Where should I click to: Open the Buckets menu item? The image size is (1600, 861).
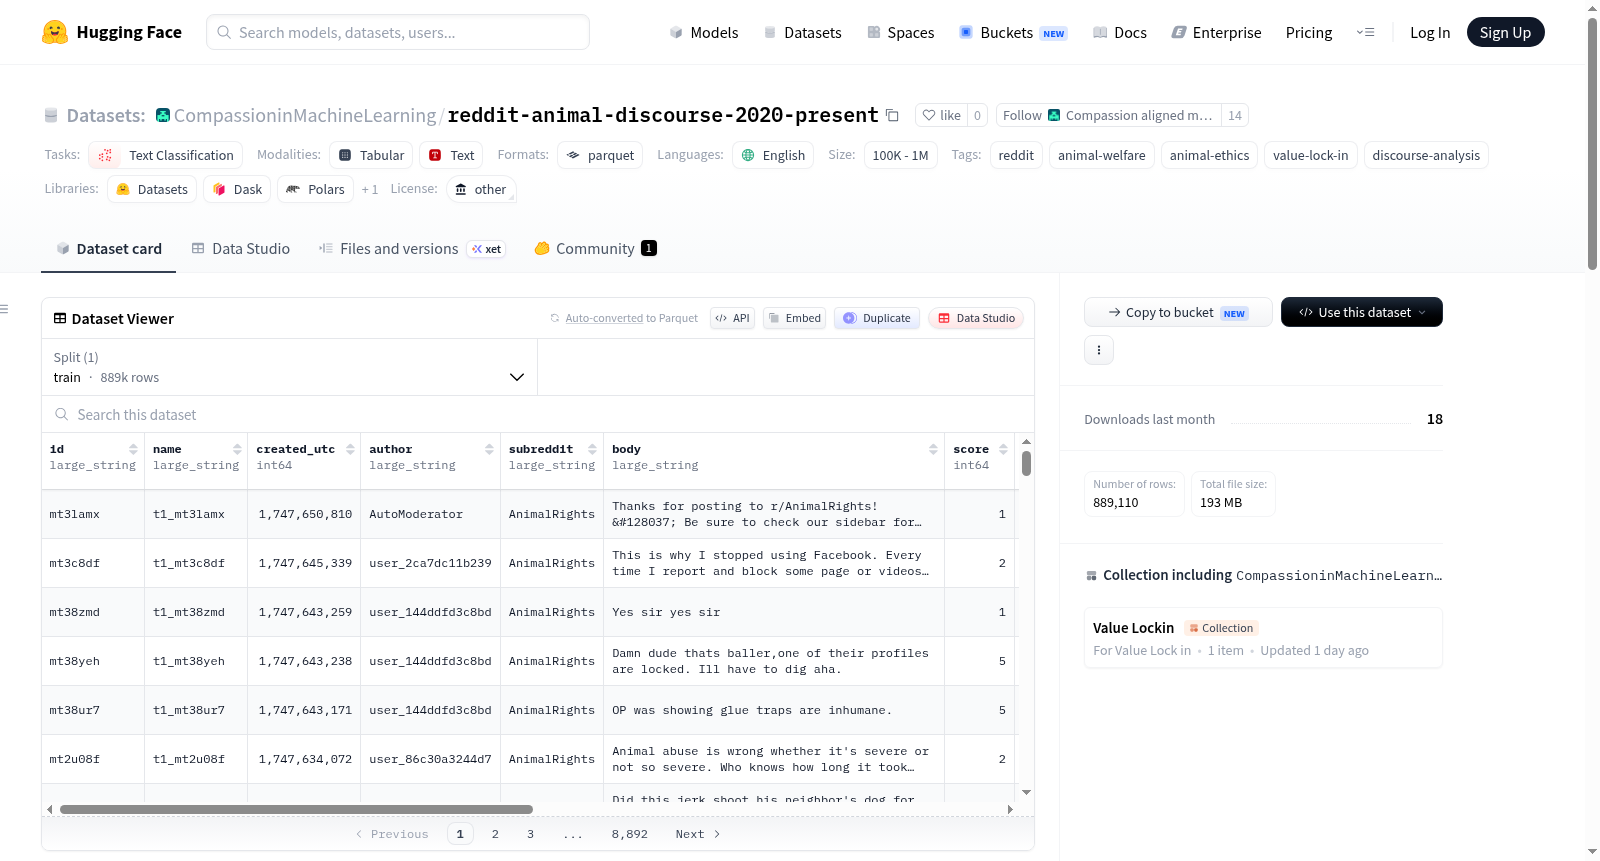tap(1013, 32)
